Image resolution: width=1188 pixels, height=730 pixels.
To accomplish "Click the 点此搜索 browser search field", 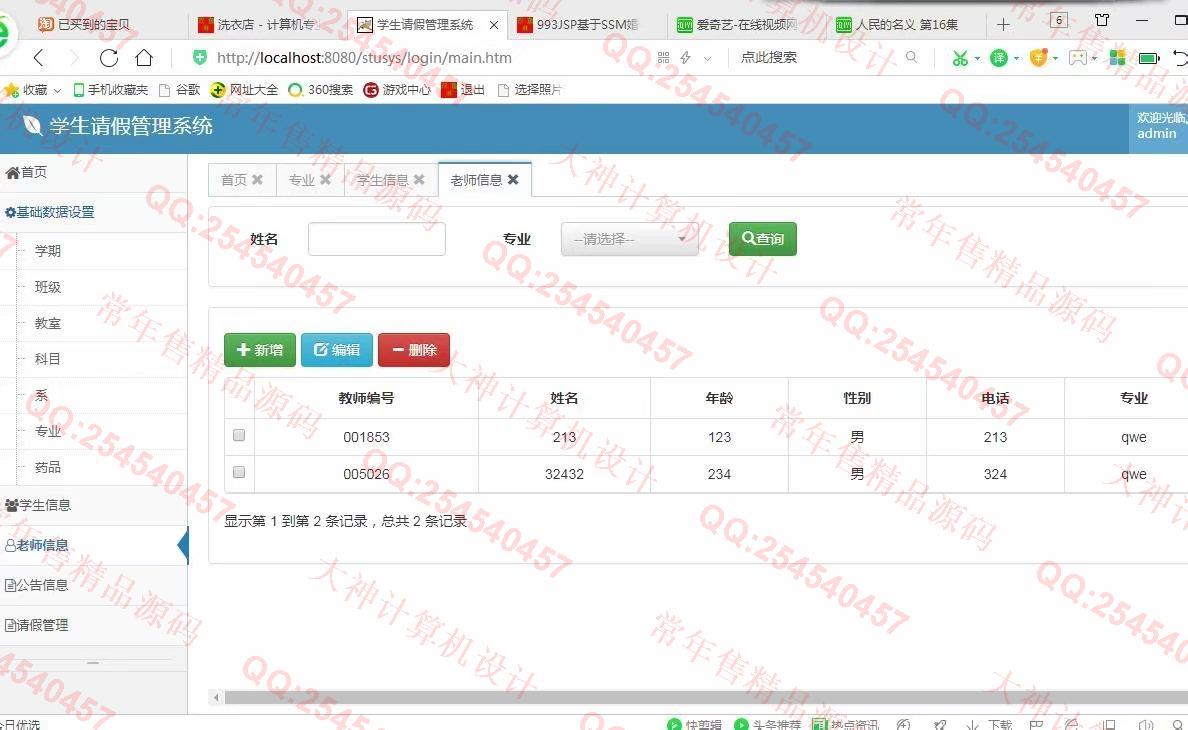I will (769, 58).
